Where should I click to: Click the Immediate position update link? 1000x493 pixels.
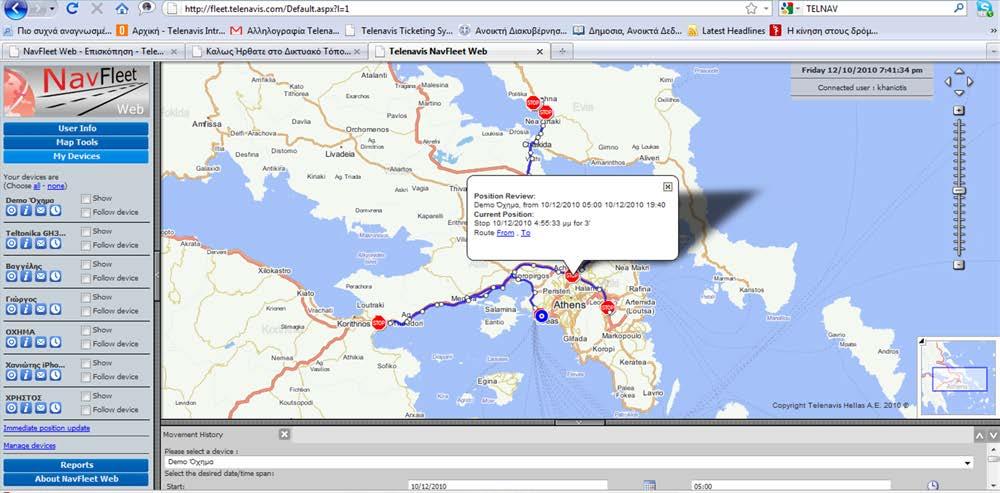pos(47,428)
